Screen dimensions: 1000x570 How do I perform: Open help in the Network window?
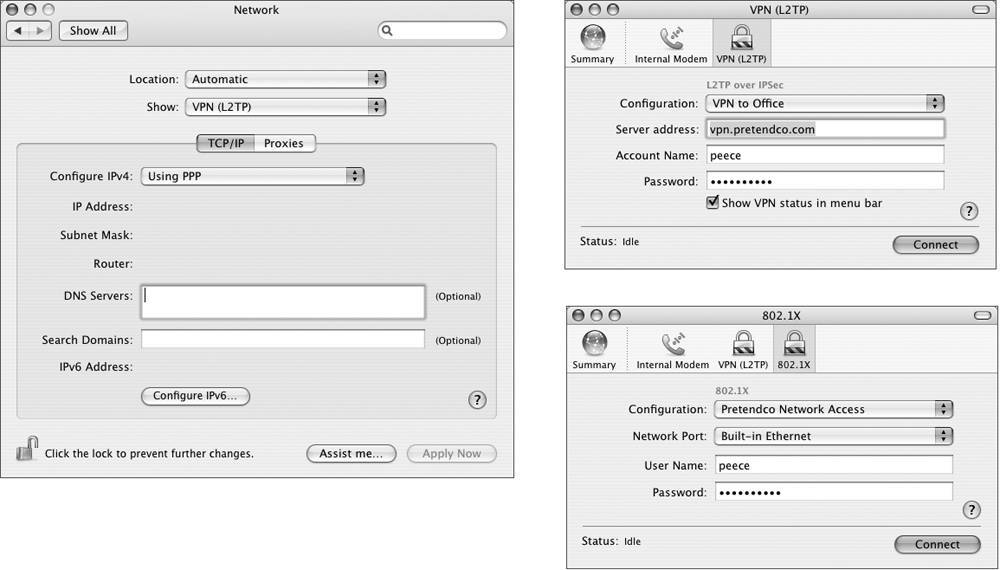click(477, 400)
